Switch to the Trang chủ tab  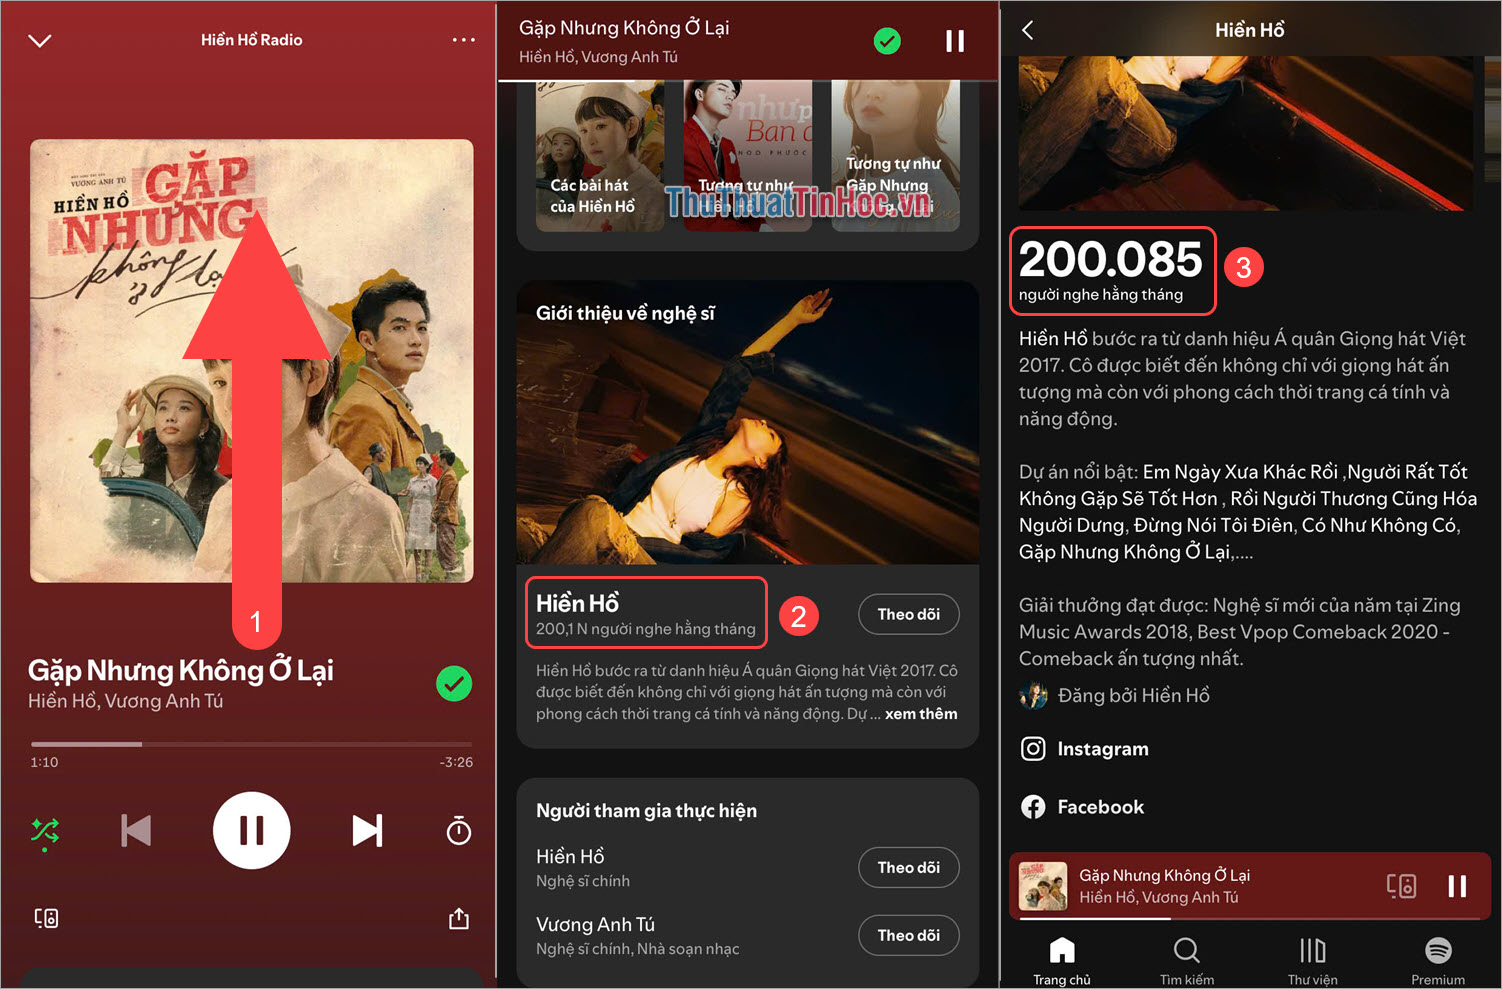click(x=1062, y=961)
